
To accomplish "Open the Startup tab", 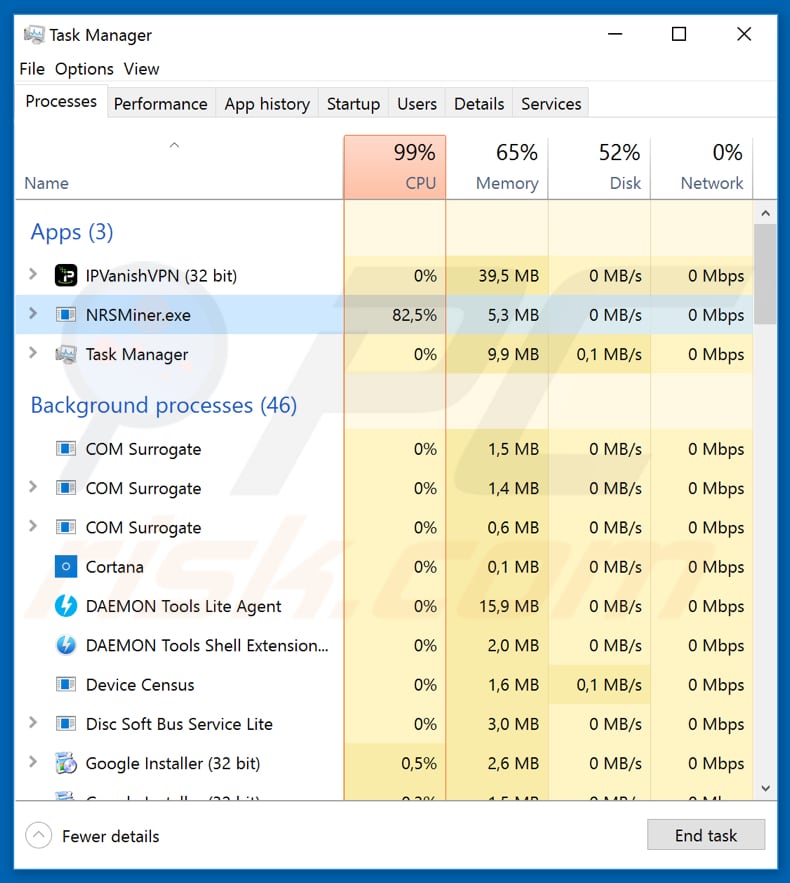I will tap(353, 104).
